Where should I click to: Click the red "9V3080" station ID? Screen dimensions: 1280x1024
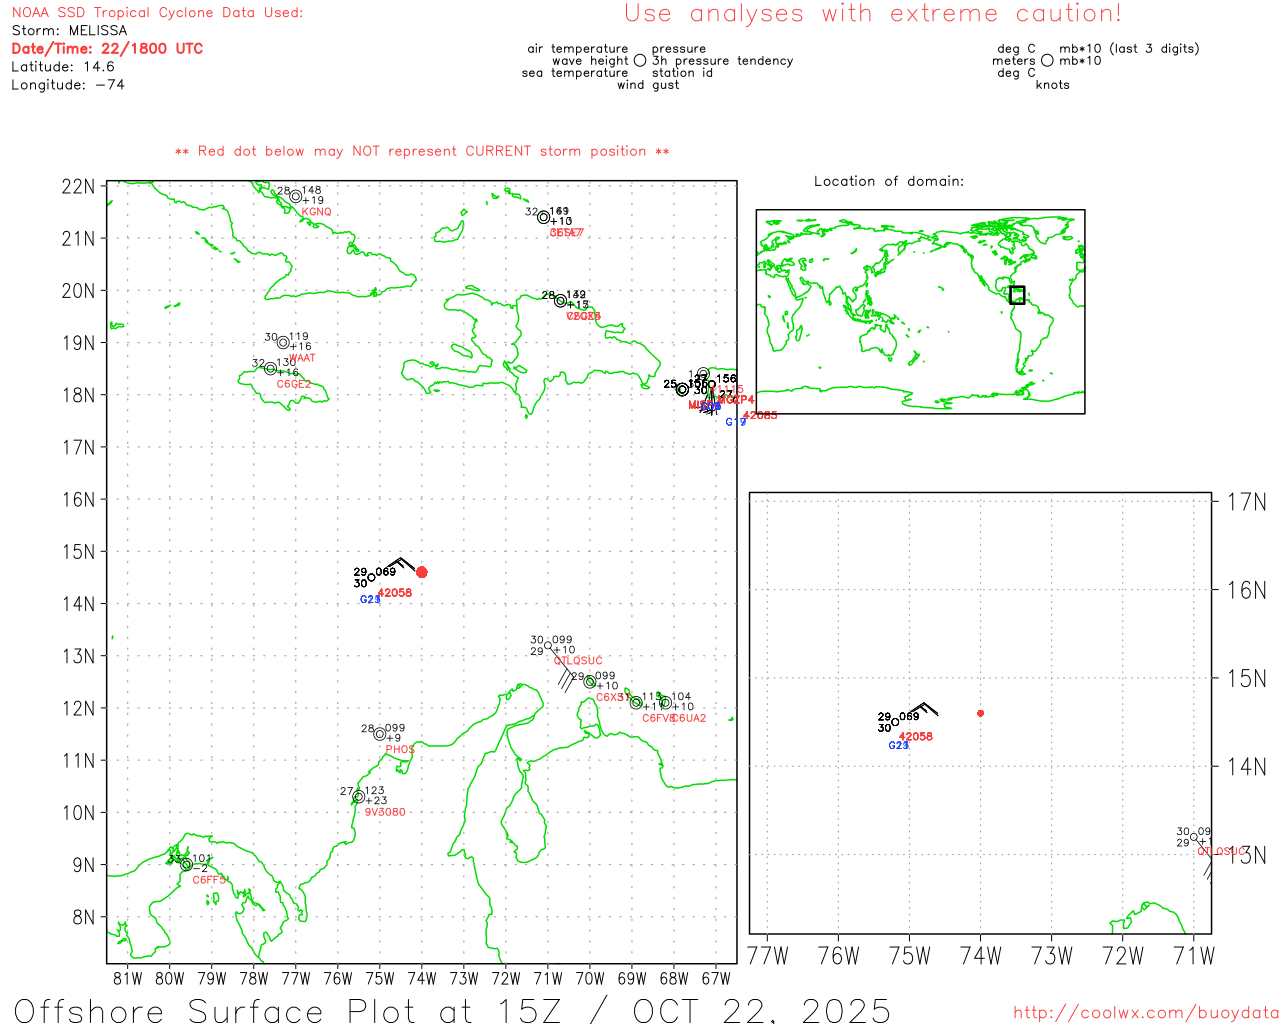385,812
